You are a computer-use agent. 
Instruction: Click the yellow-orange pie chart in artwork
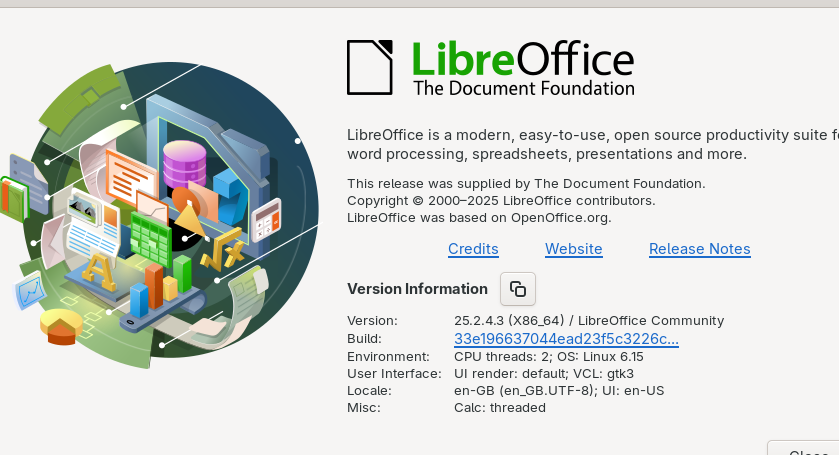pos(62,325)
